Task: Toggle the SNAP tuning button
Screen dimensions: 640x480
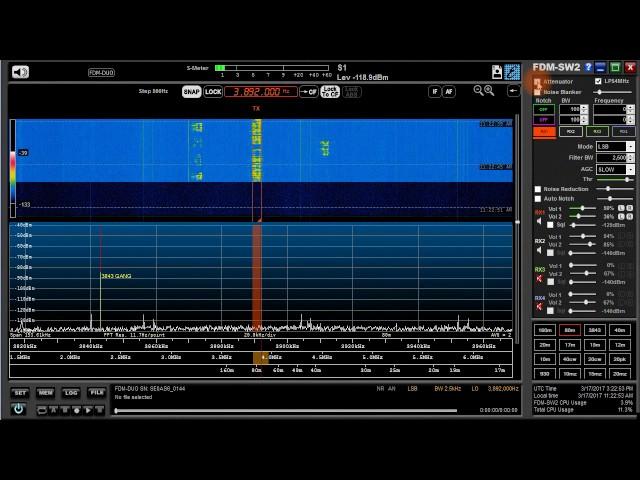Action: 191,91
